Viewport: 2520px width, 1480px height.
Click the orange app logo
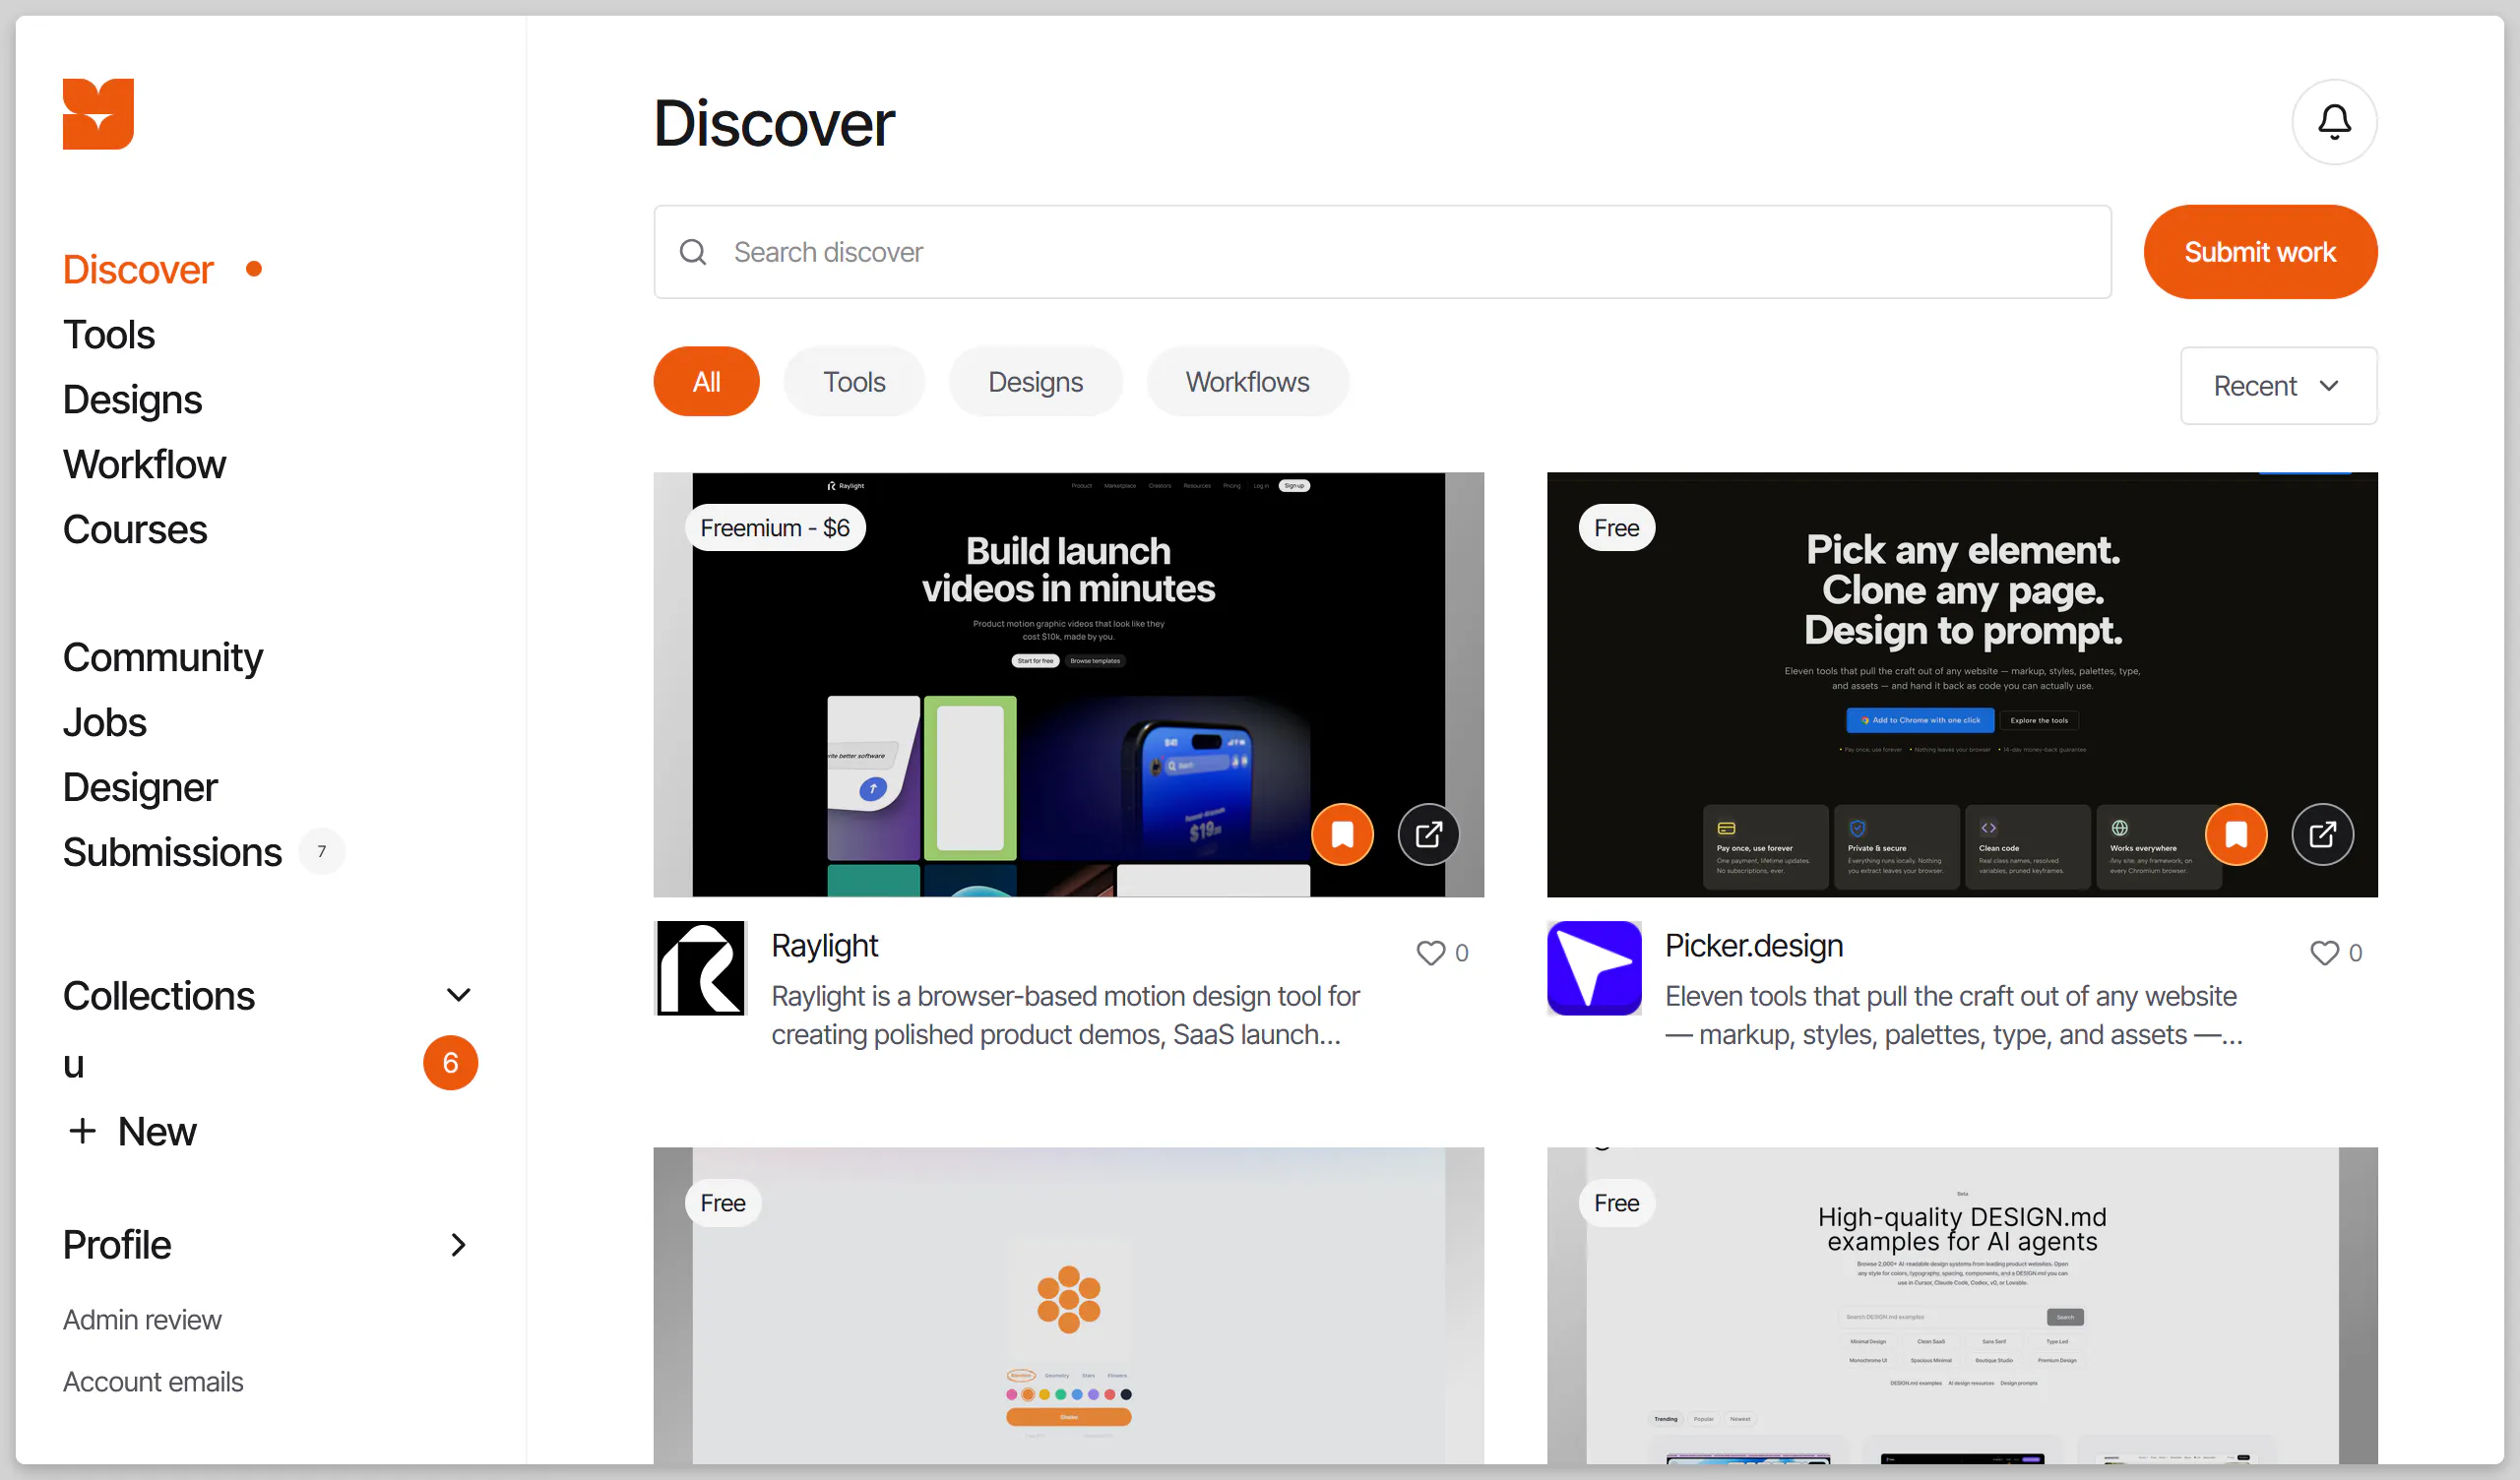(98, 114)
